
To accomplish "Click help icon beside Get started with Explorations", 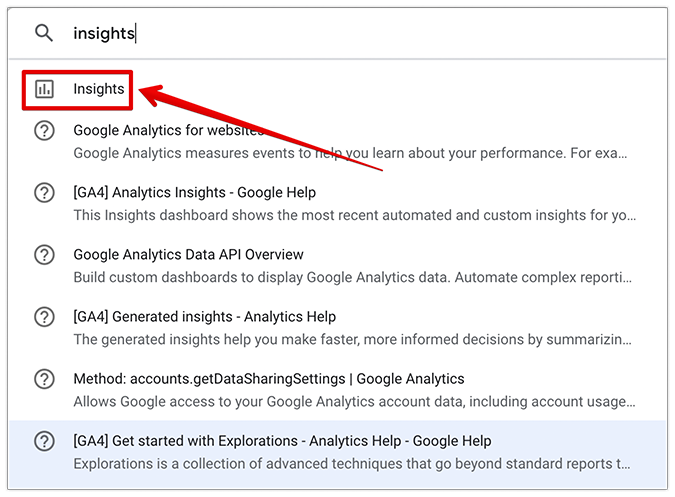I will pyautogui.click(x=44, y=441).
